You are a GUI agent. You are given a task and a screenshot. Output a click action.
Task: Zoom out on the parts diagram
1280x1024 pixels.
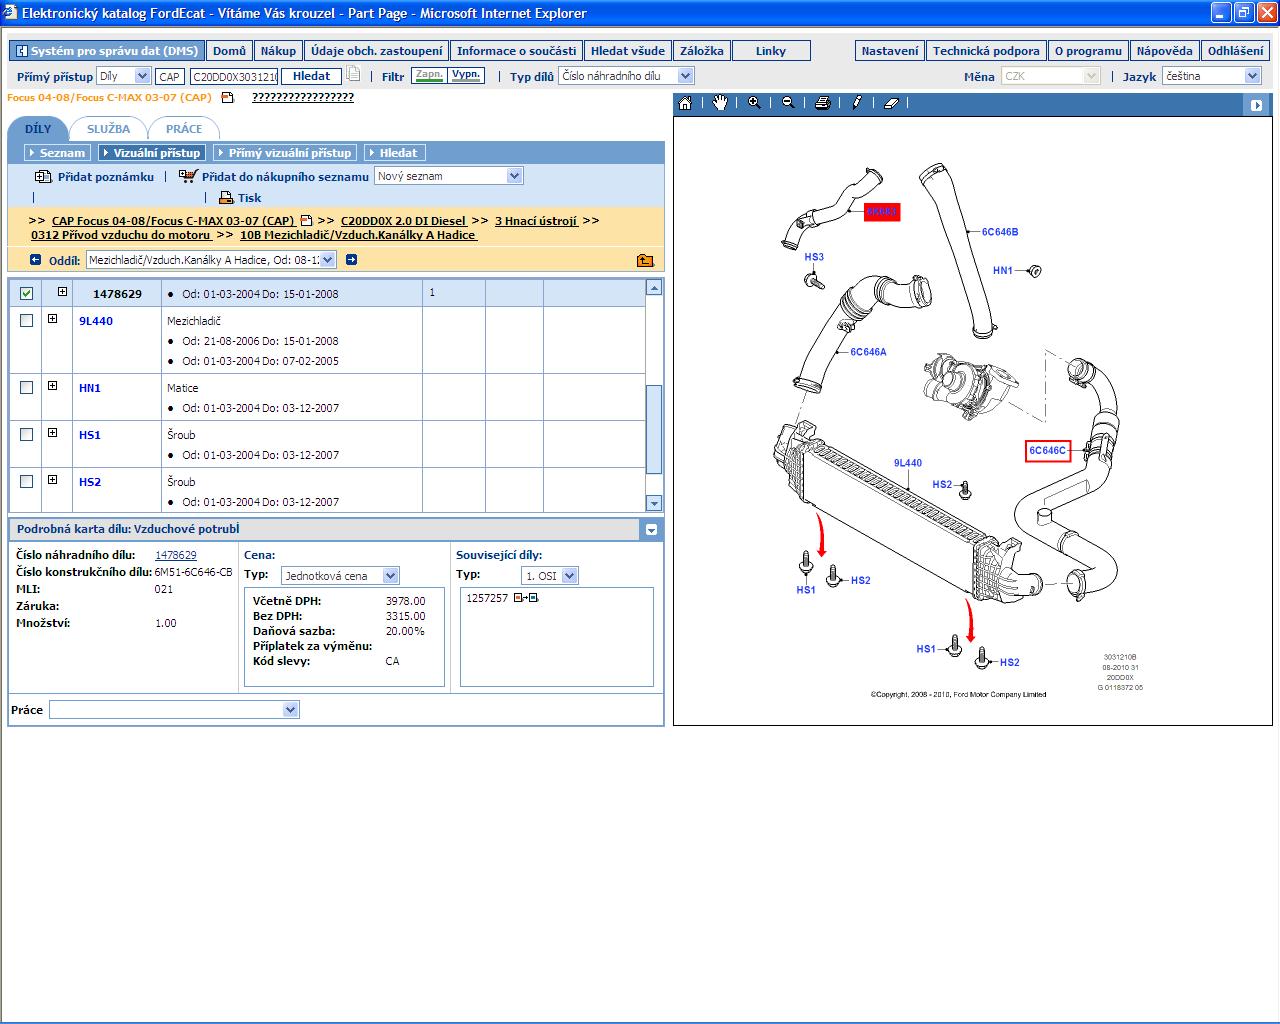tap(788, 103)
